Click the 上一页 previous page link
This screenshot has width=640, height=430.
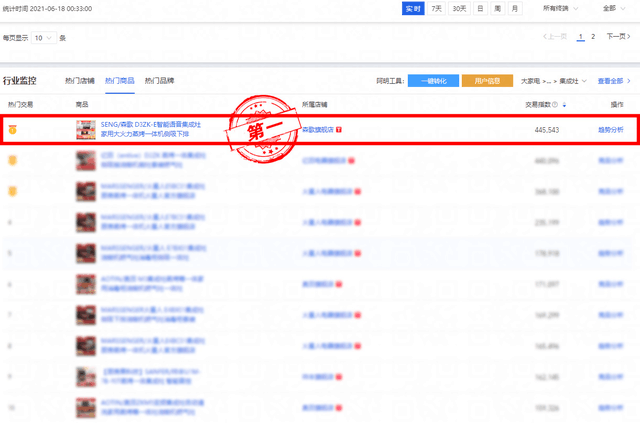[x=555, y=37]
